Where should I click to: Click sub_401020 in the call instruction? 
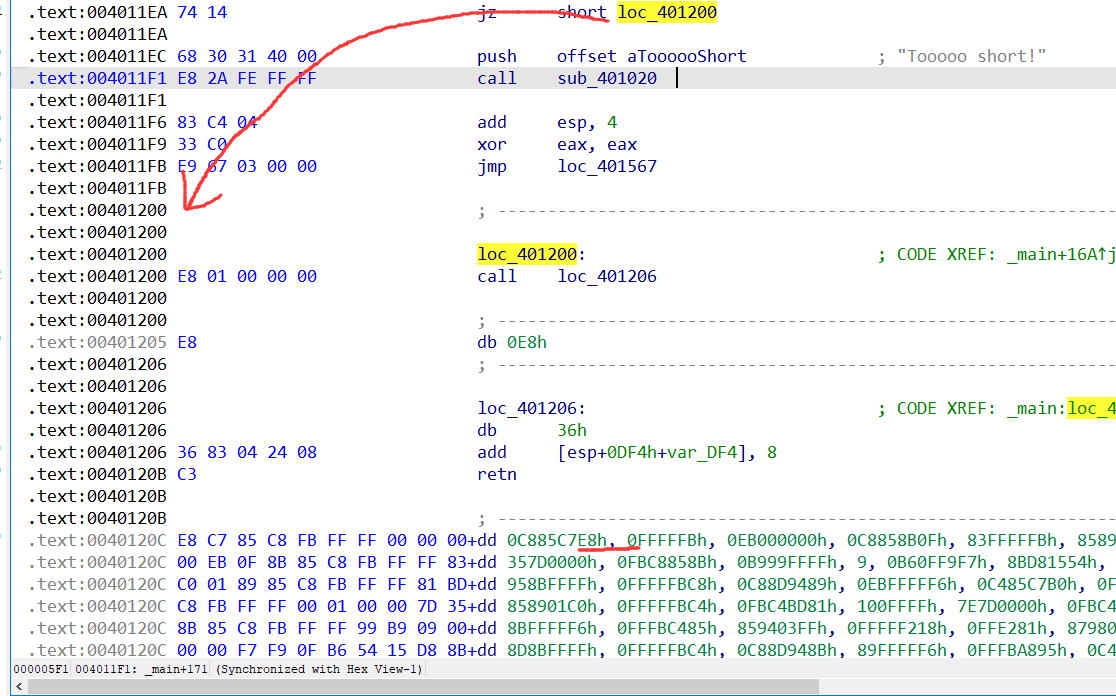607,78
